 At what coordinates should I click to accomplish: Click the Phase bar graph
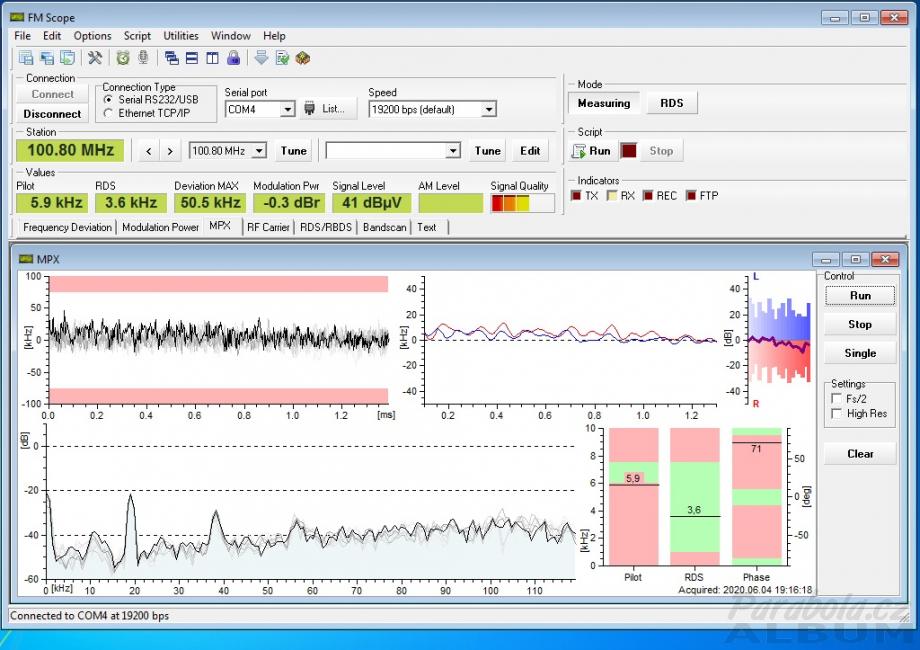[757, 497]
